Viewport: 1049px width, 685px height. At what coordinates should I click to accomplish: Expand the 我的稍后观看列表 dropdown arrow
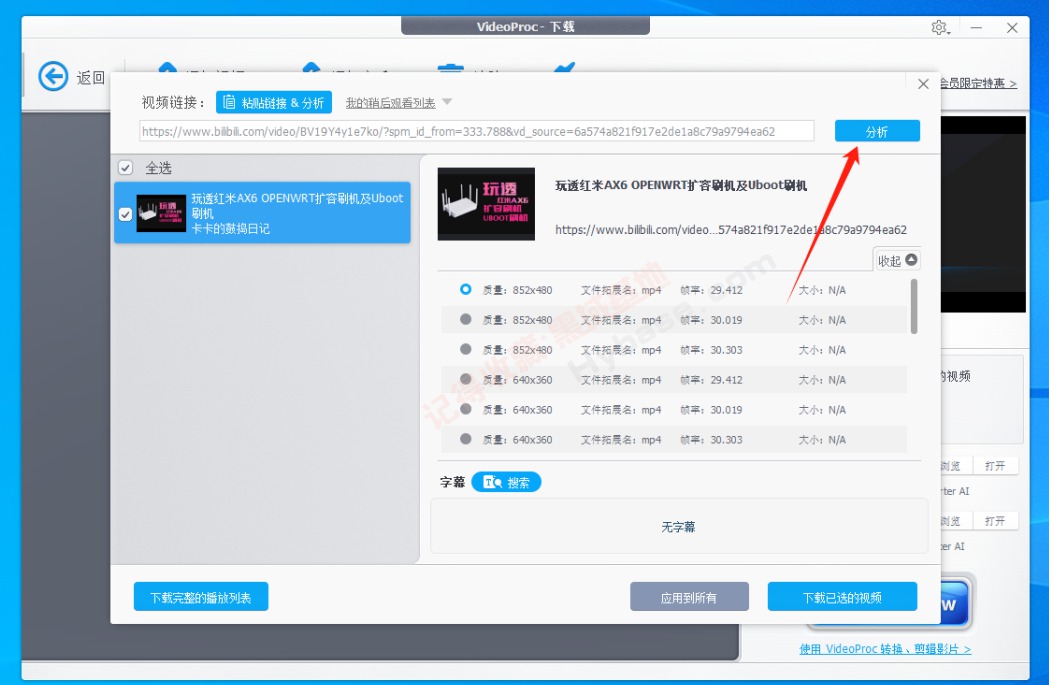click(448, 102)
